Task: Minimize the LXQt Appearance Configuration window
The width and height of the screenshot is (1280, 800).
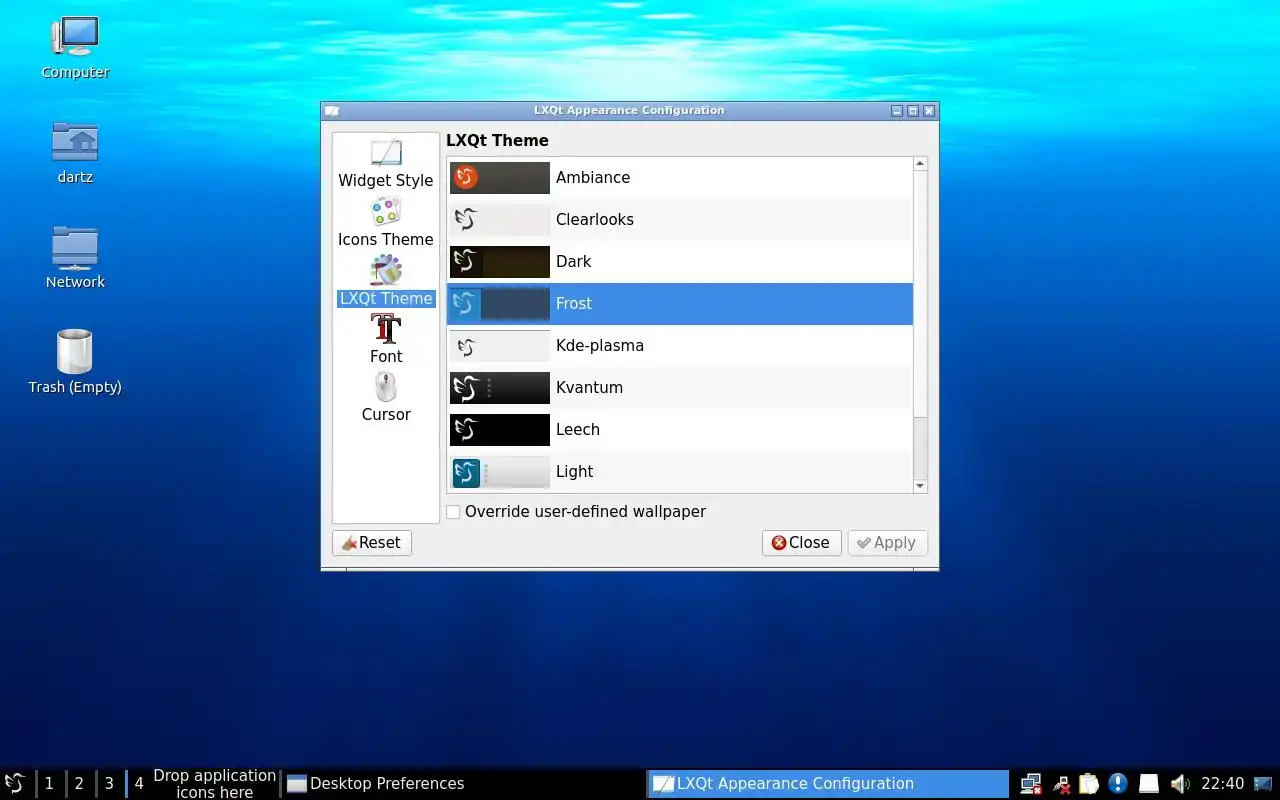Action: click(x=897, y=111)
